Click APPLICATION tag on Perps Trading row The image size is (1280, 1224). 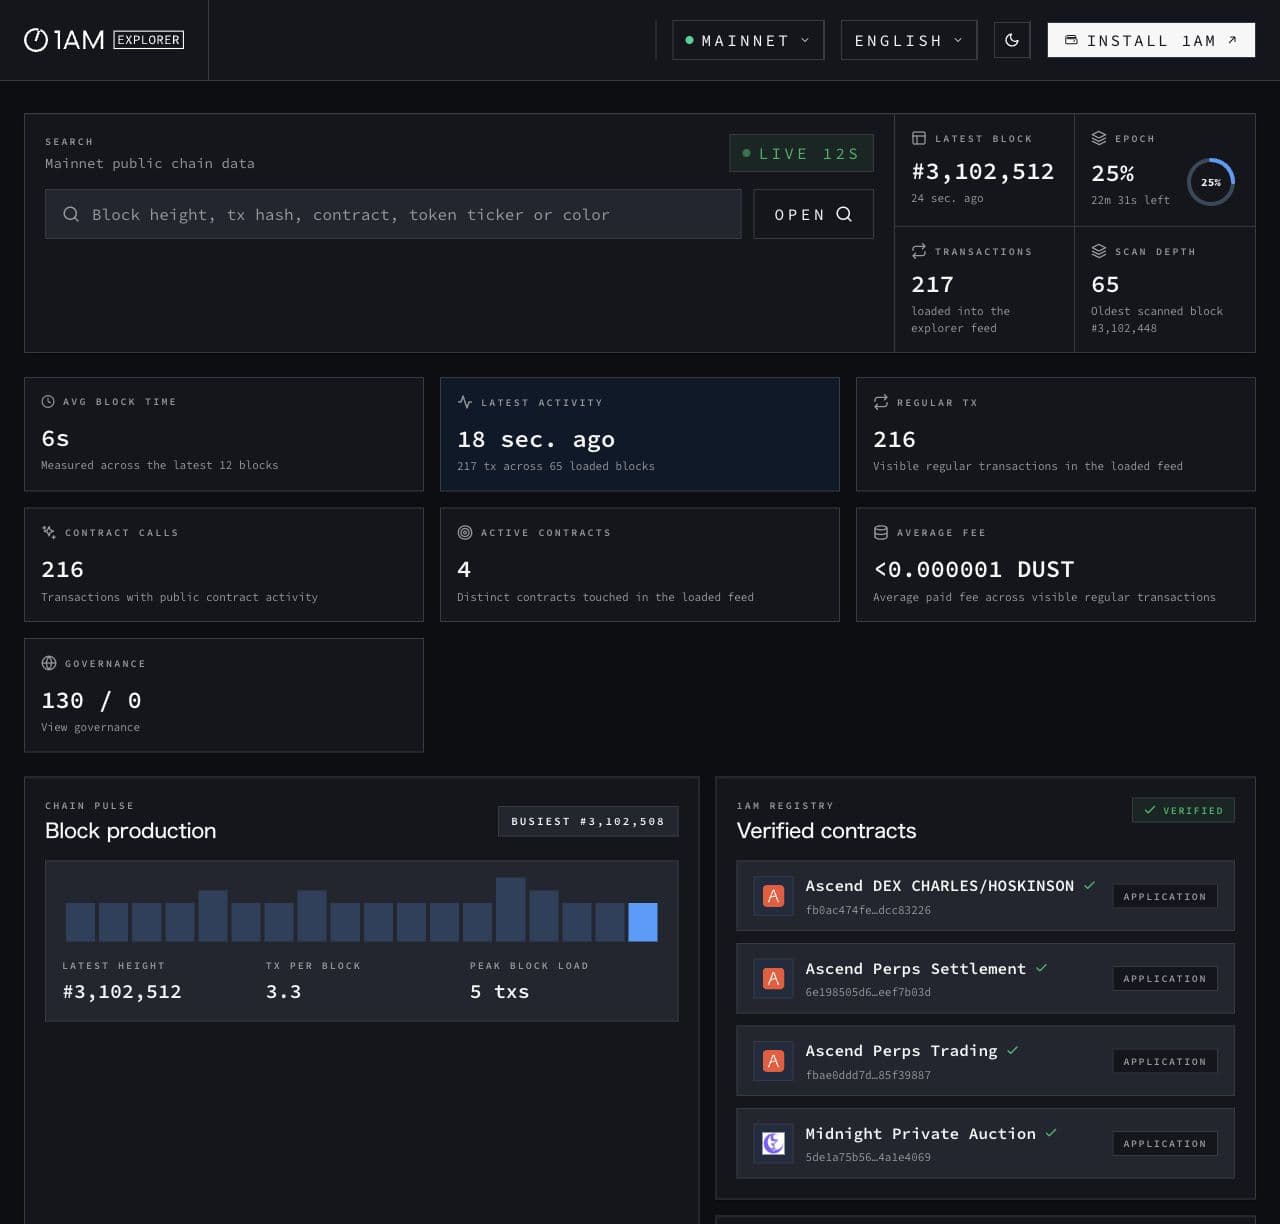[1165, 1061]
